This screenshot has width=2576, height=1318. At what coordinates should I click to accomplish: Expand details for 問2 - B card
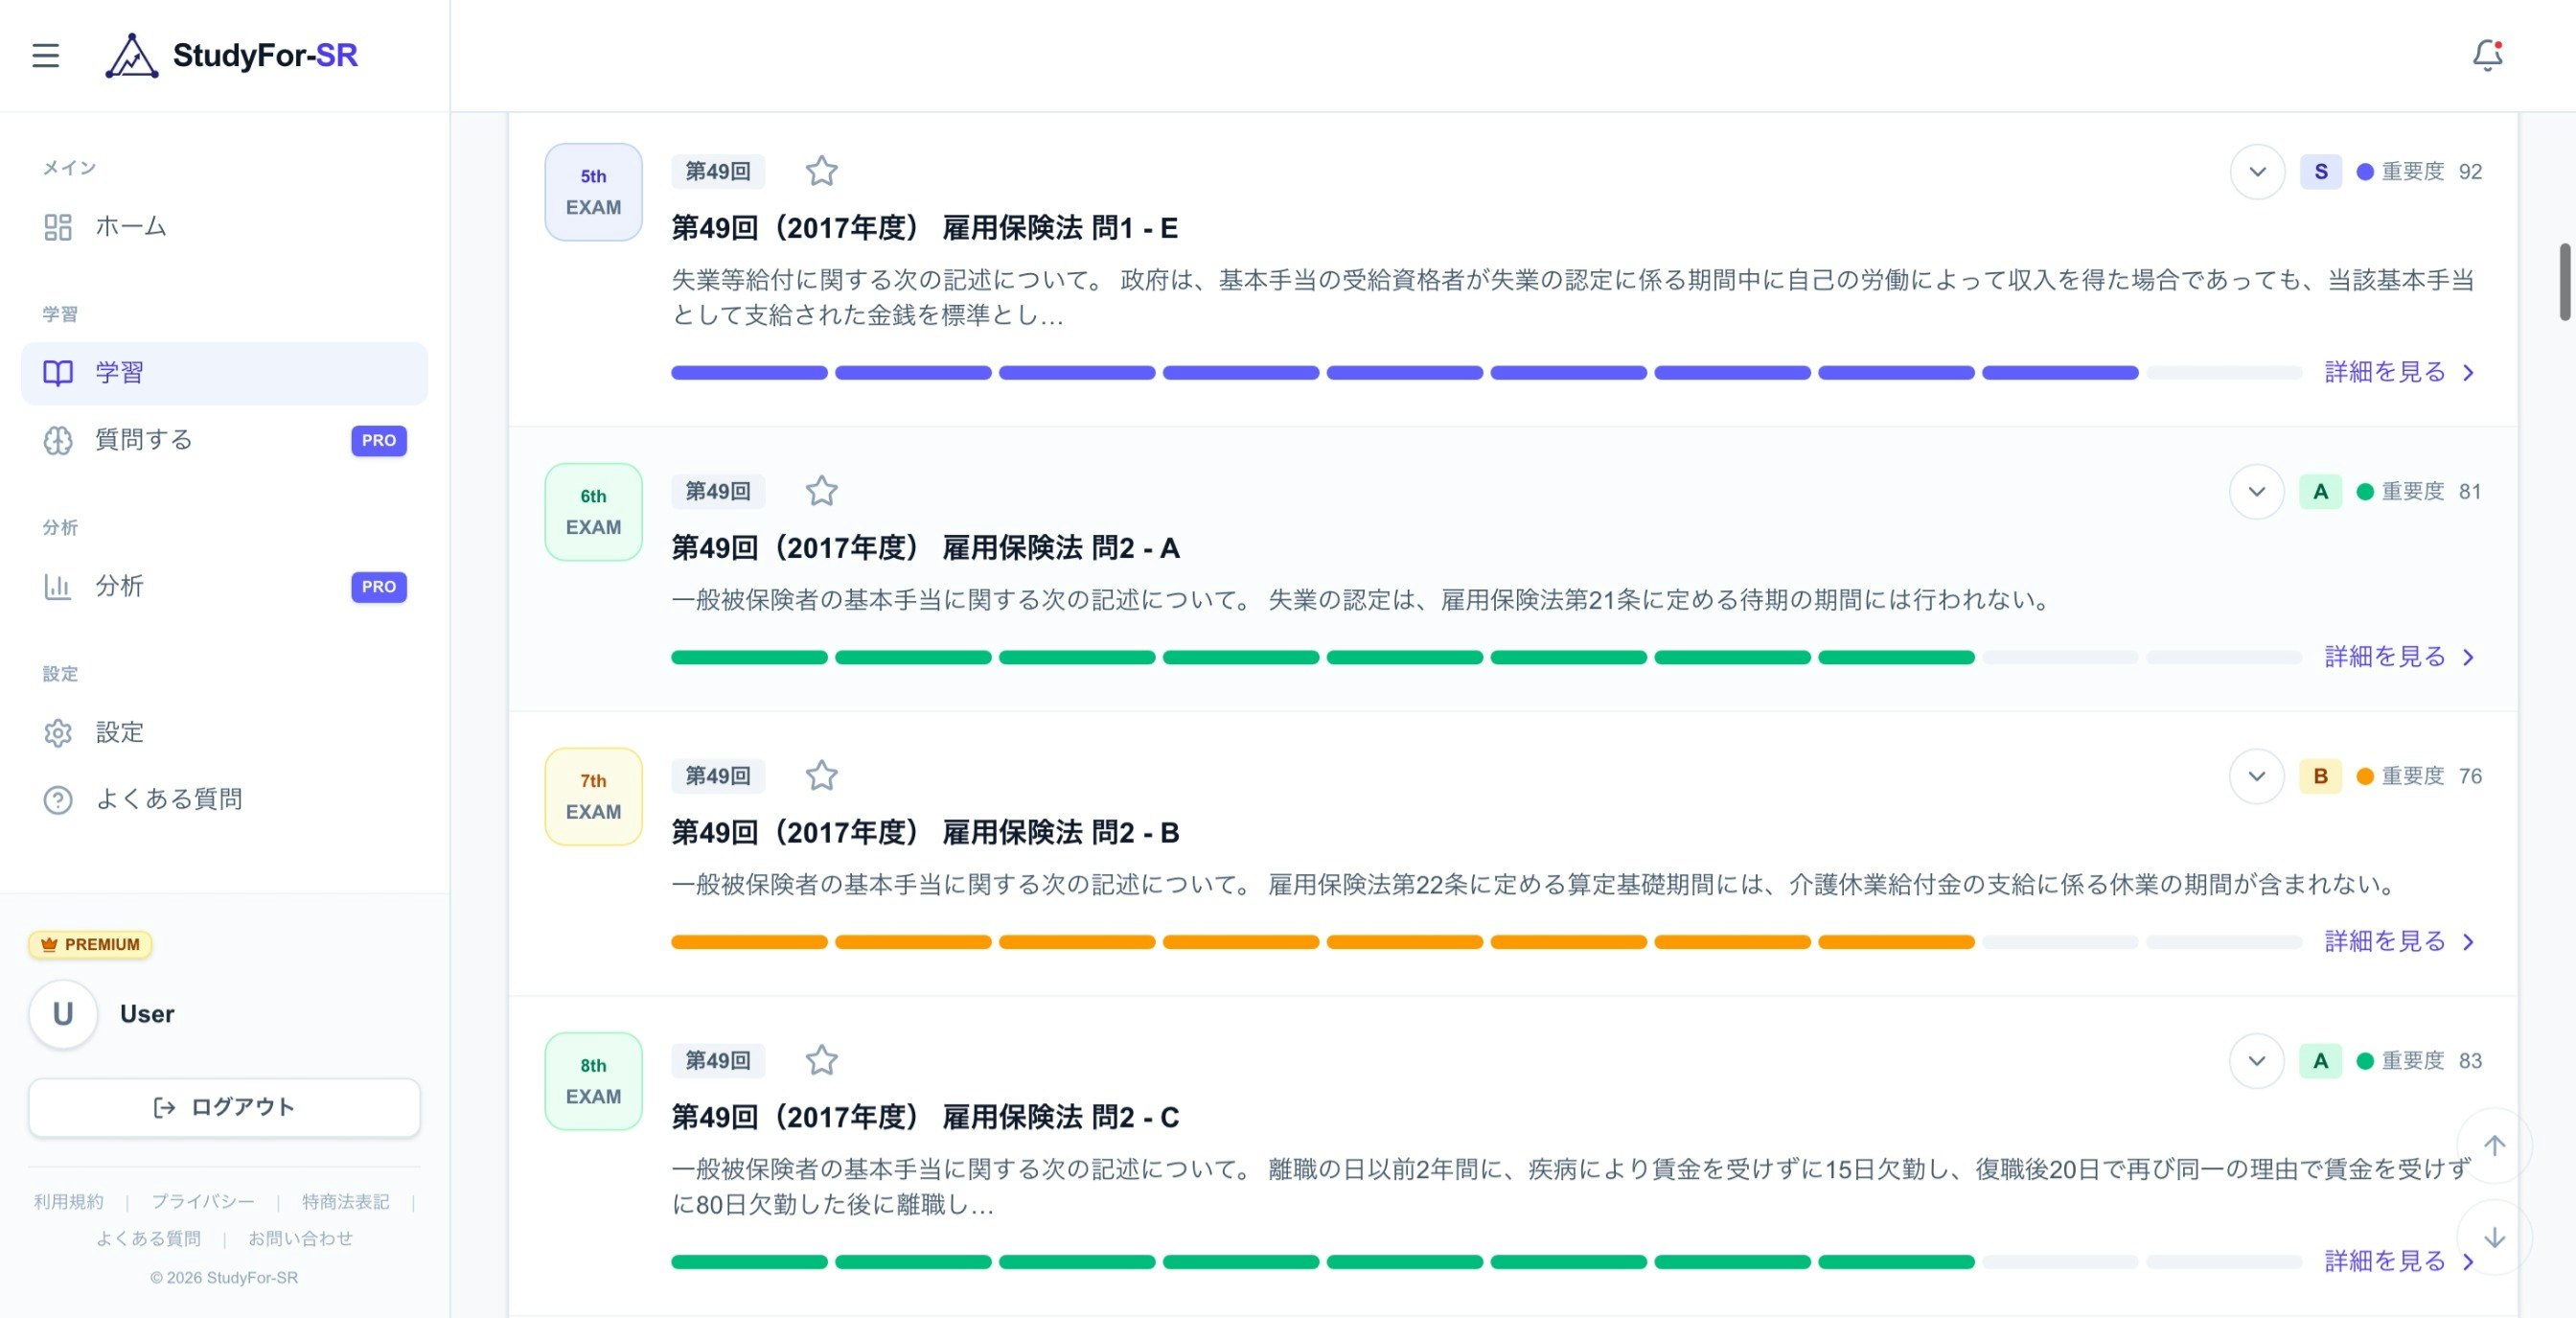(x=2256, y=776)
